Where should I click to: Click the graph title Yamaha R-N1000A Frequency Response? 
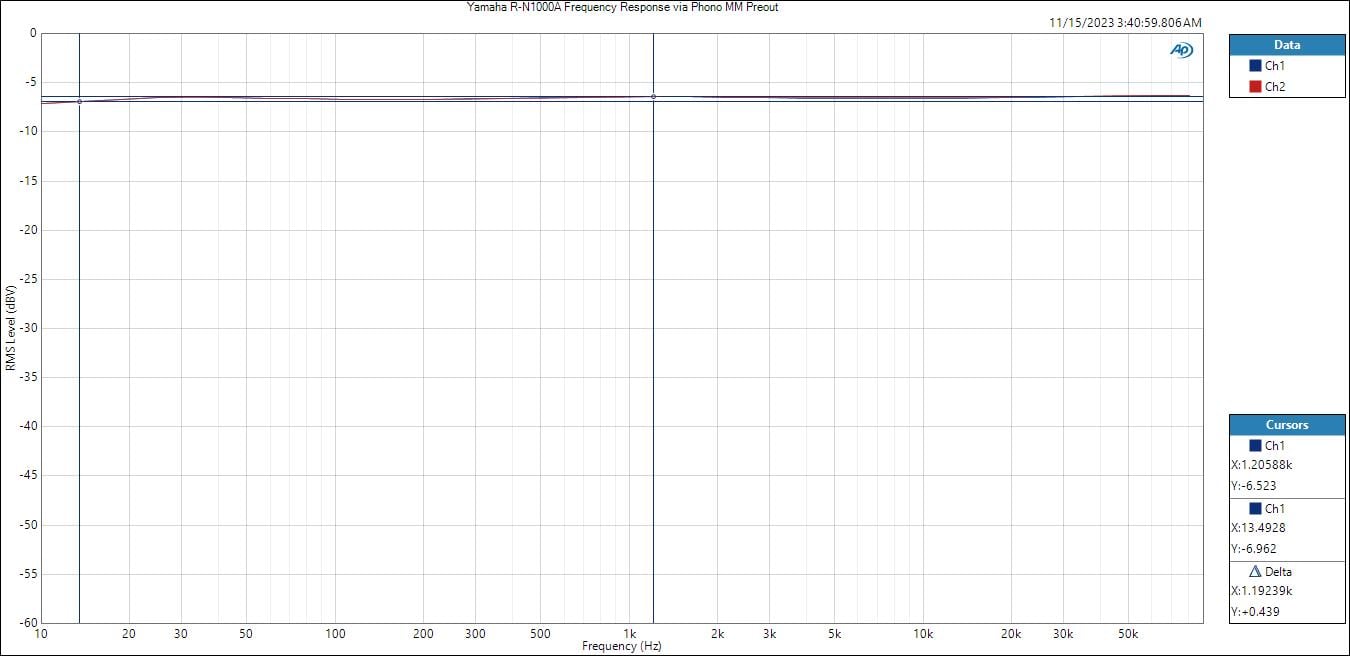(622, 7)
